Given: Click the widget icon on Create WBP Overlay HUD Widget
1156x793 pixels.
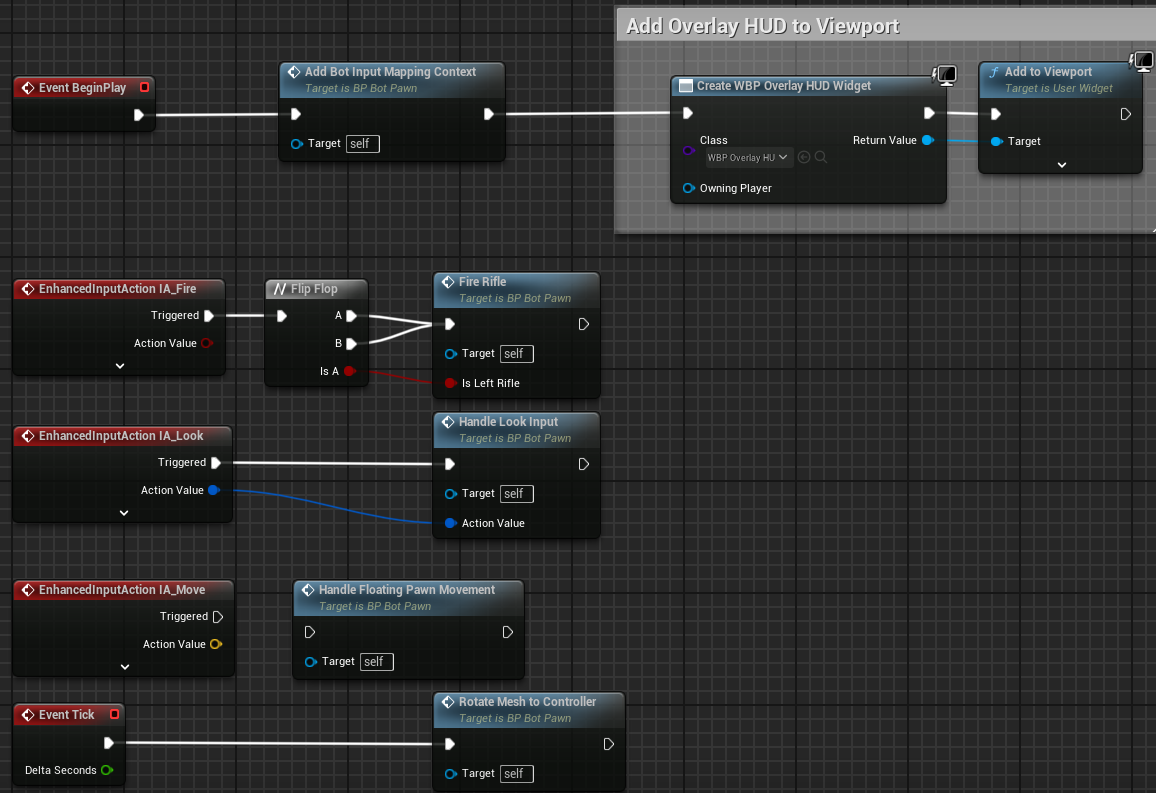Looking at the screenshot, I should [685, 86].
